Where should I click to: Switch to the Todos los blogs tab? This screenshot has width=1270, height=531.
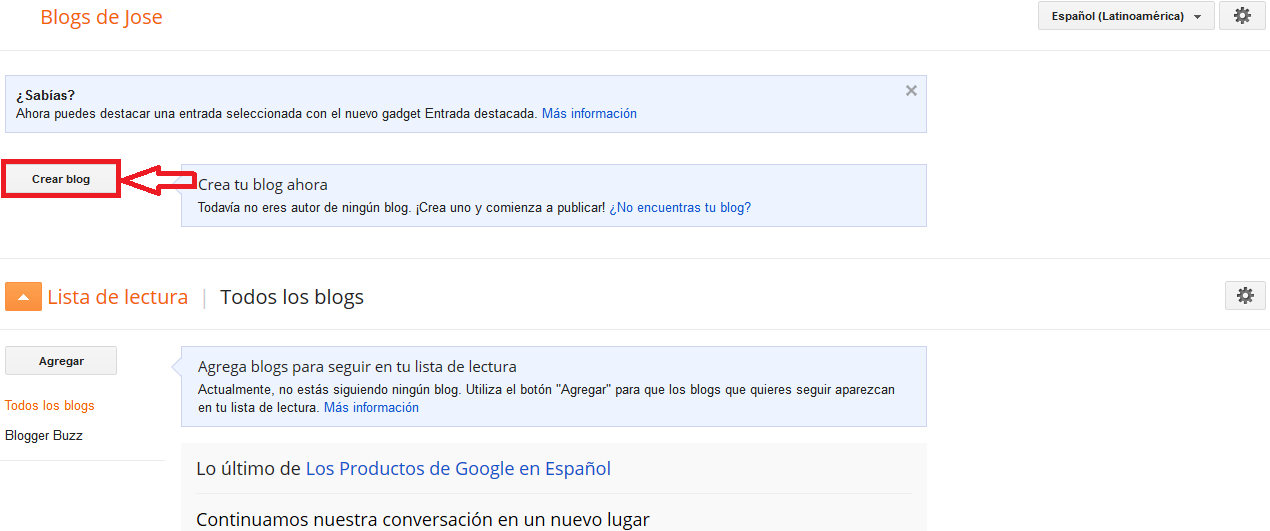coord(292,297)
